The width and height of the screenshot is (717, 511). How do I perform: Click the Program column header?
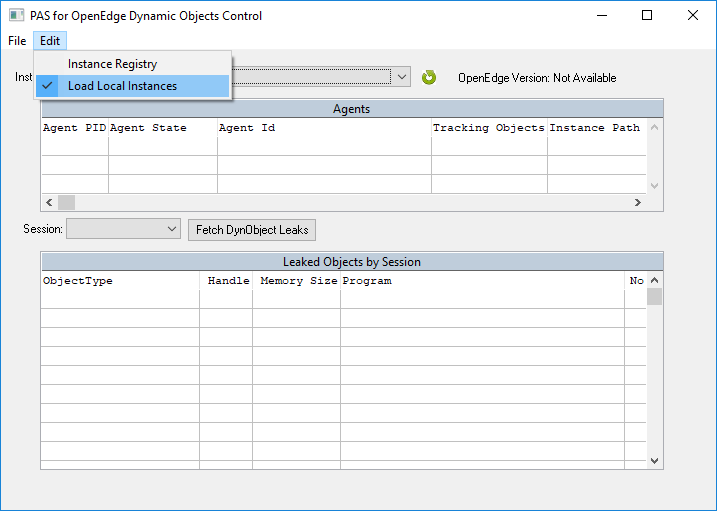482,281
